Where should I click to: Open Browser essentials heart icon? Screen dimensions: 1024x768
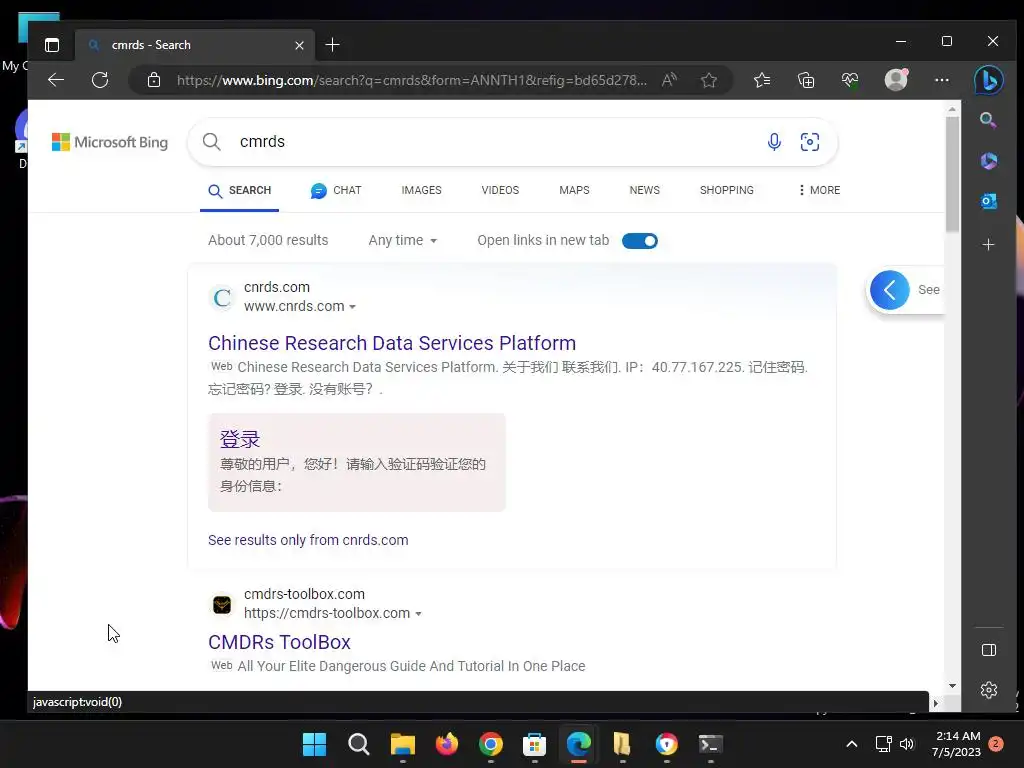point(850,80)
